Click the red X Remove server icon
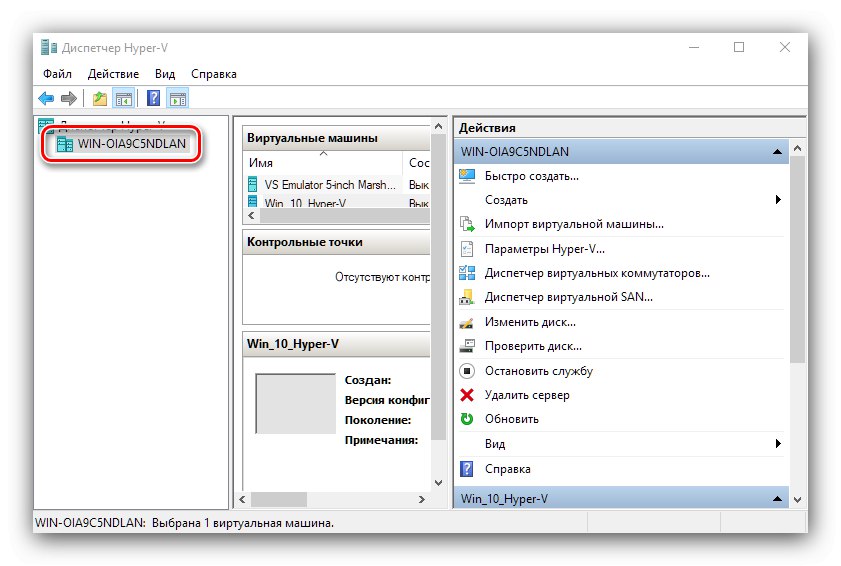This screenshot has height=566, width=841. click(467, 395)
